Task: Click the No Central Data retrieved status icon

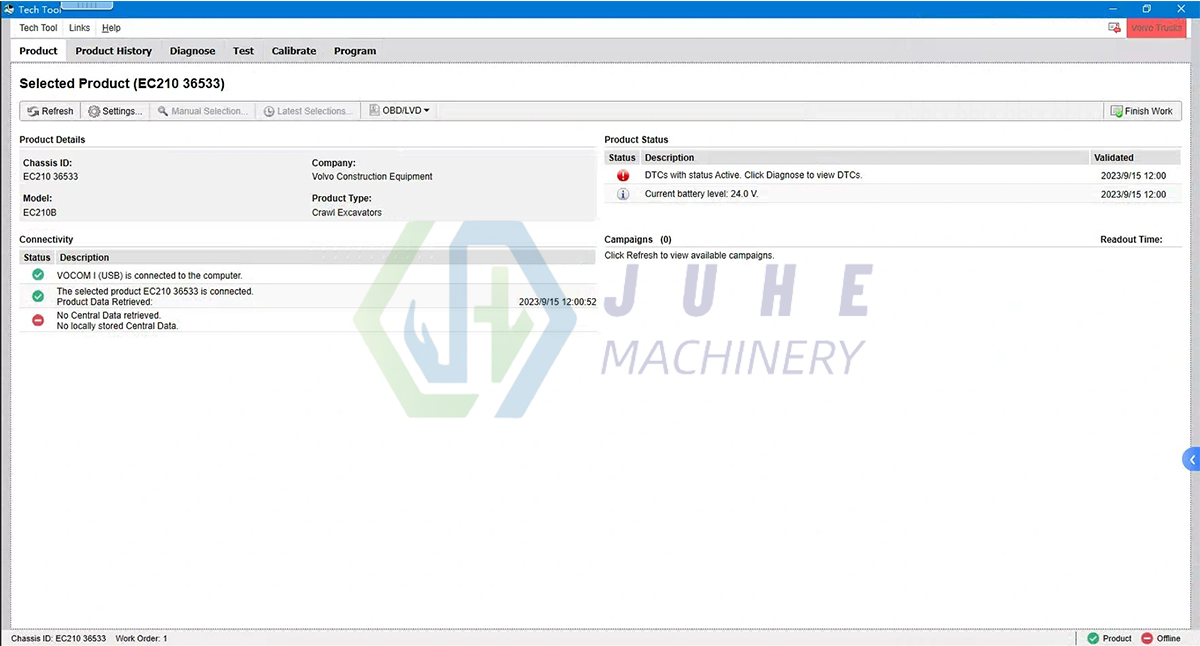Action: [x=37, y=319]
